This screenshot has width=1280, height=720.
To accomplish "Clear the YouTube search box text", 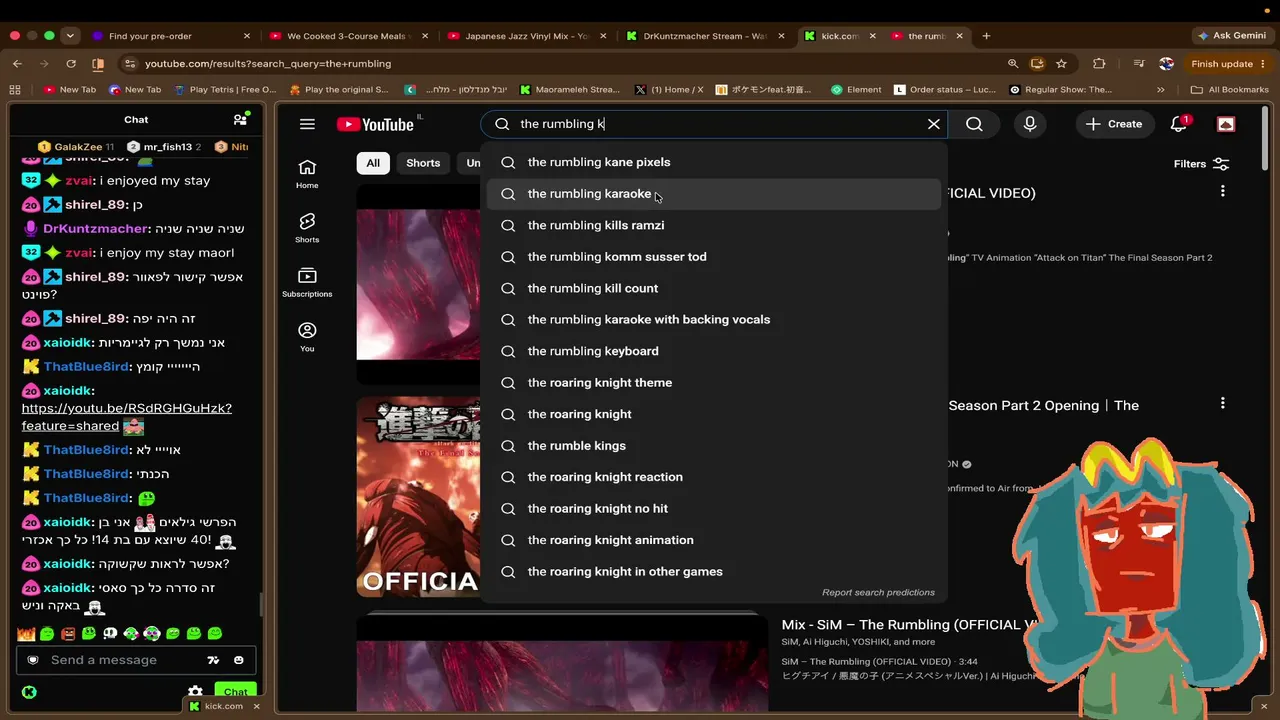I will click(x=934, y=124).
